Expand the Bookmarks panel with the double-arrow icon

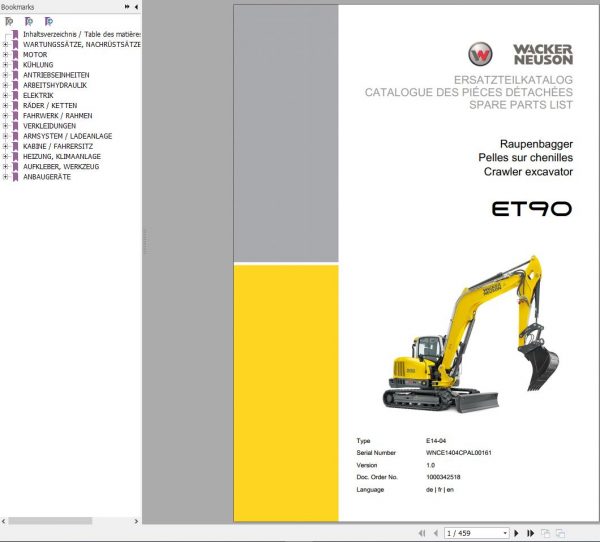click(127, 7)
